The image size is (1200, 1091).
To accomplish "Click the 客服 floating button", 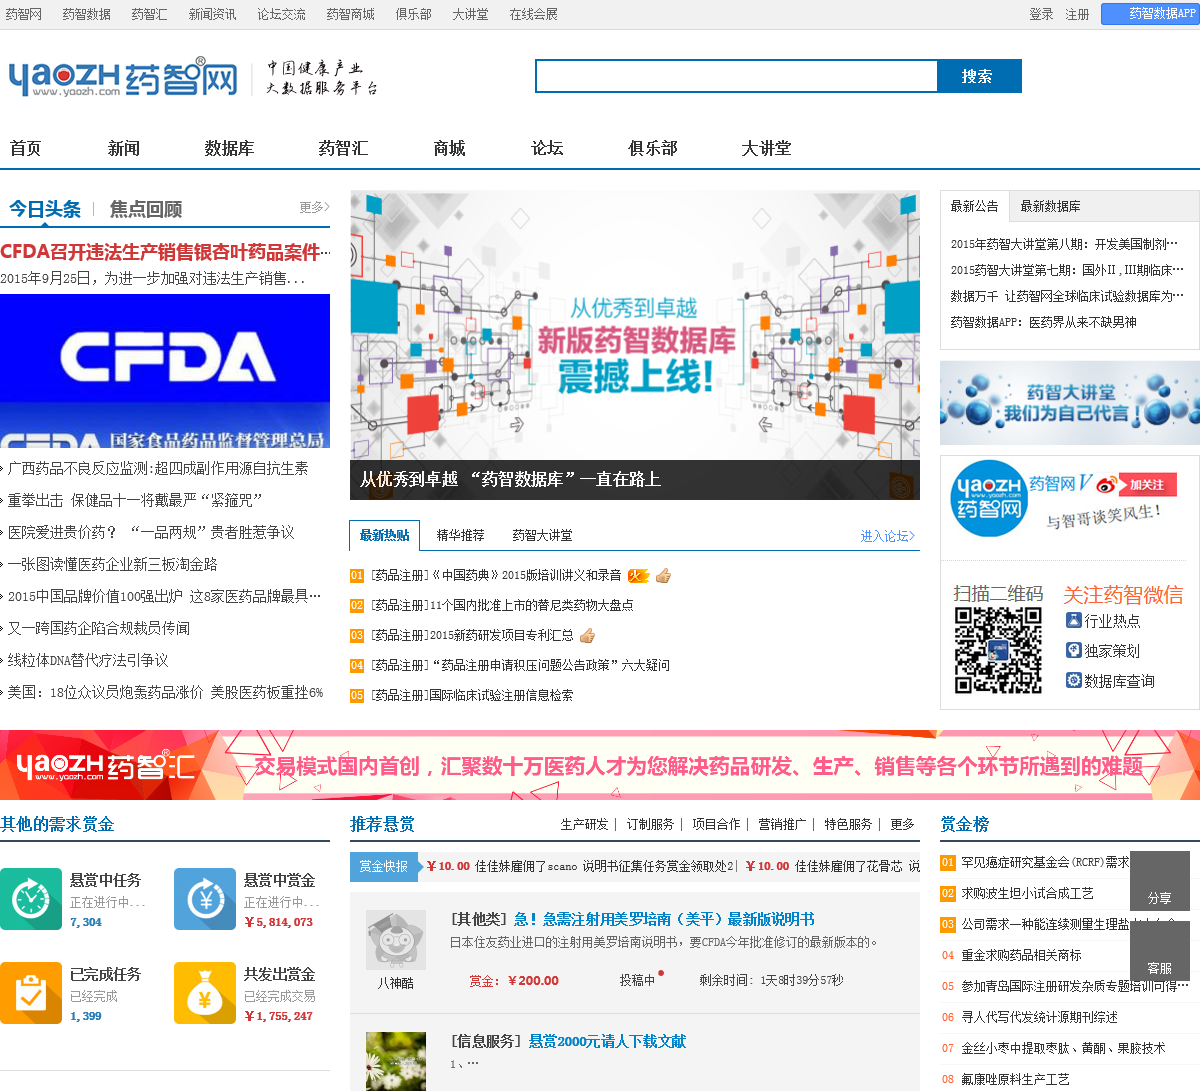I will tap(1159, 950).
